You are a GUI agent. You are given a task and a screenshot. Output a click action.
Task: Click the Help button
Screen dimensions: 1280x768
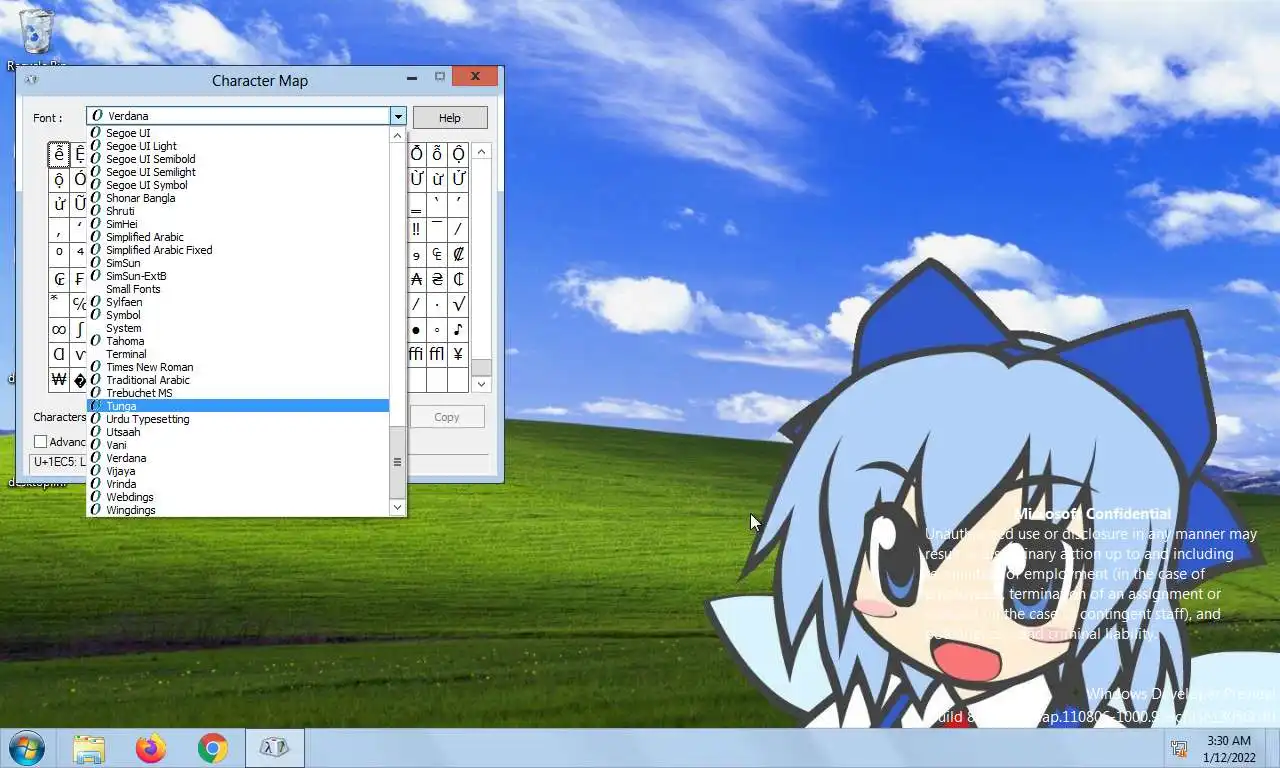450,117
